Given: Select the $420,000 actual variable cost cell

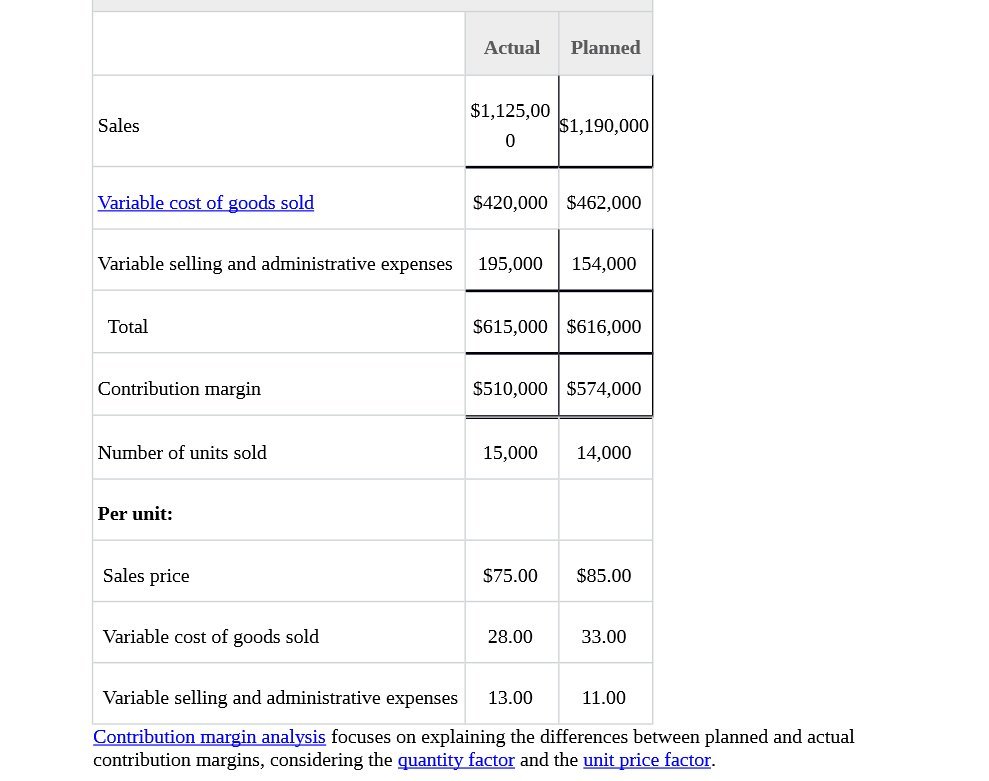Looking at the screenshot, I should 510,203.
